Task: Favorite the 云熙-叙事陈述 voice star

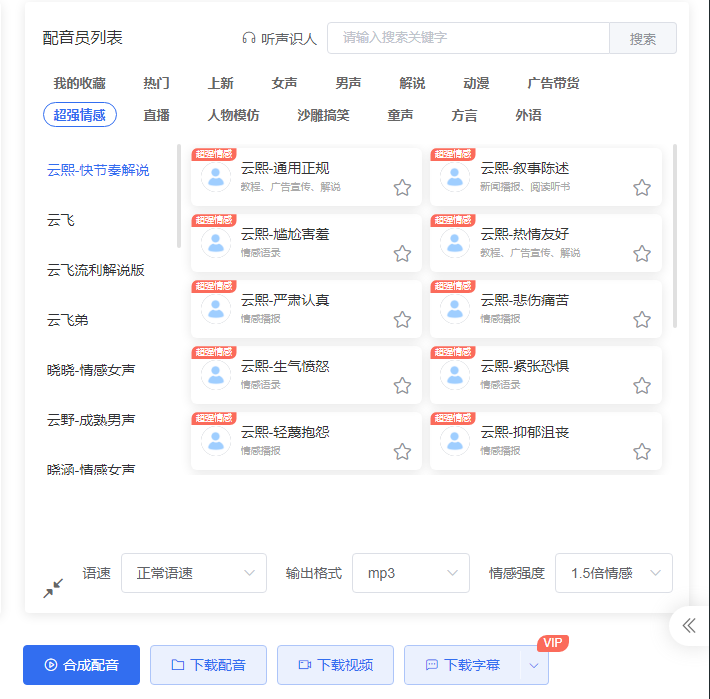Action: coord(642,187)
